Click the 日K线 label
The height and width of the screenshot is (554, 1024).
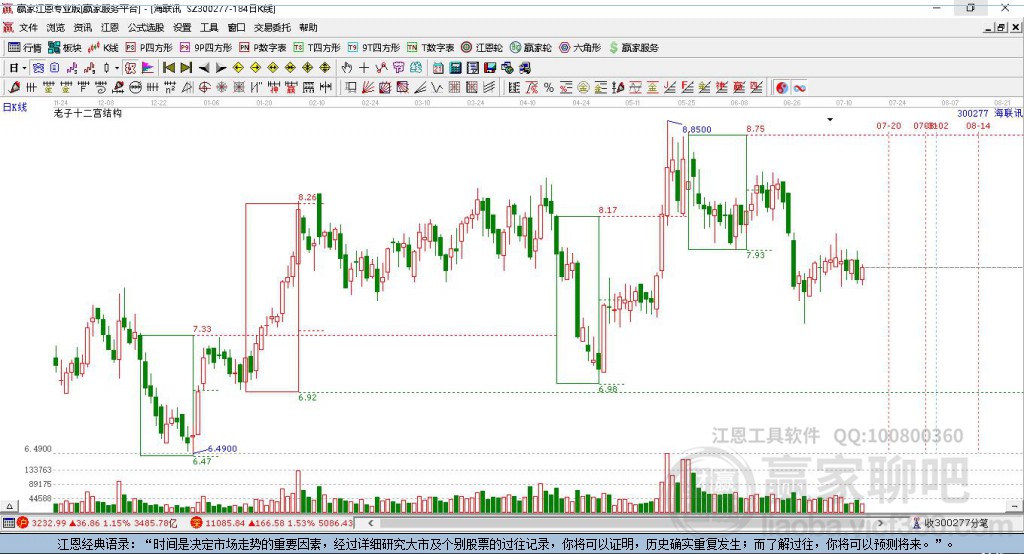point(15,107)
